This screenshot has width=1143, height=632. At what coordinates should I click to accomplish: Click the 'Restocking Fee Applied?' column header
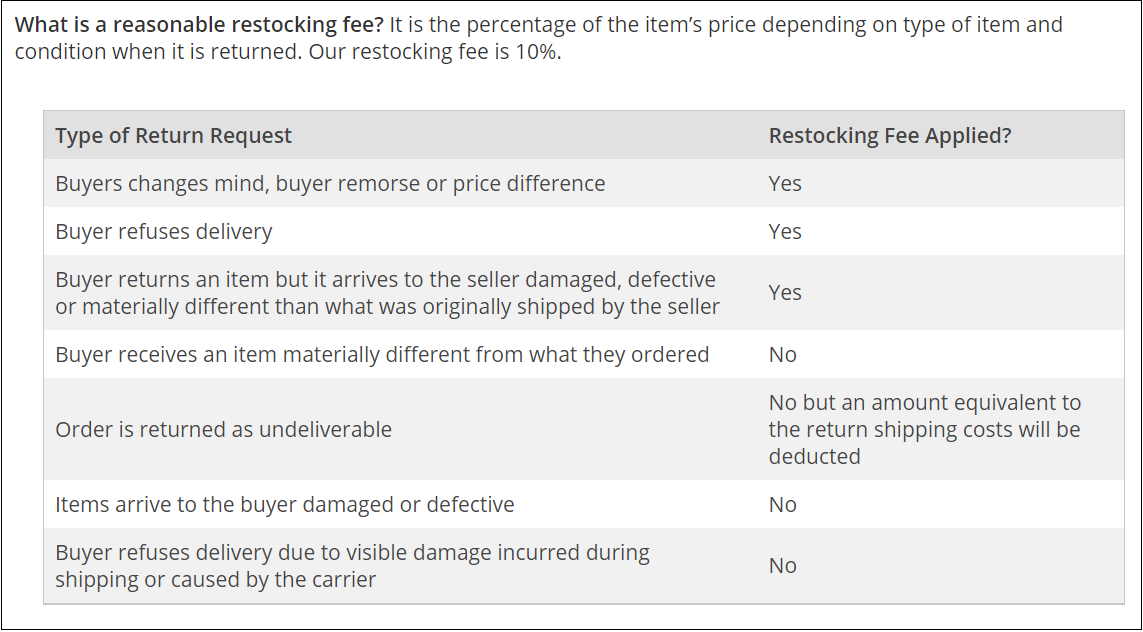point(889,136)
